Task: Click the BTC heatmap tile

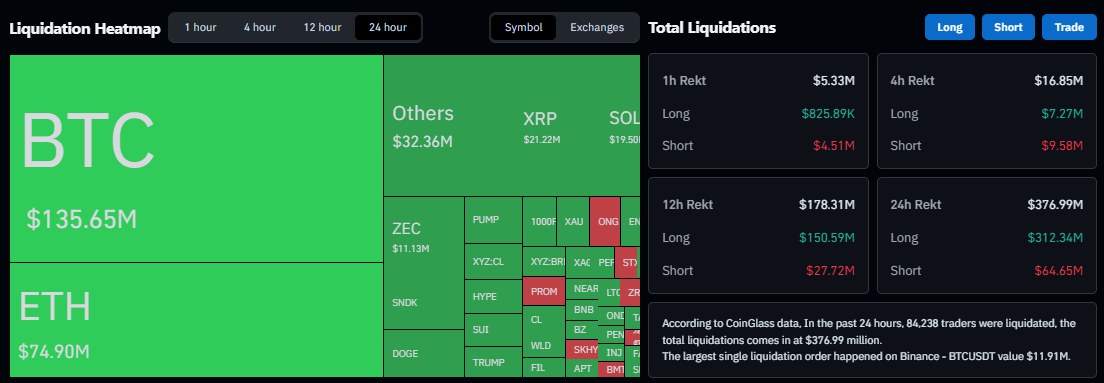Action: point(196,158)
